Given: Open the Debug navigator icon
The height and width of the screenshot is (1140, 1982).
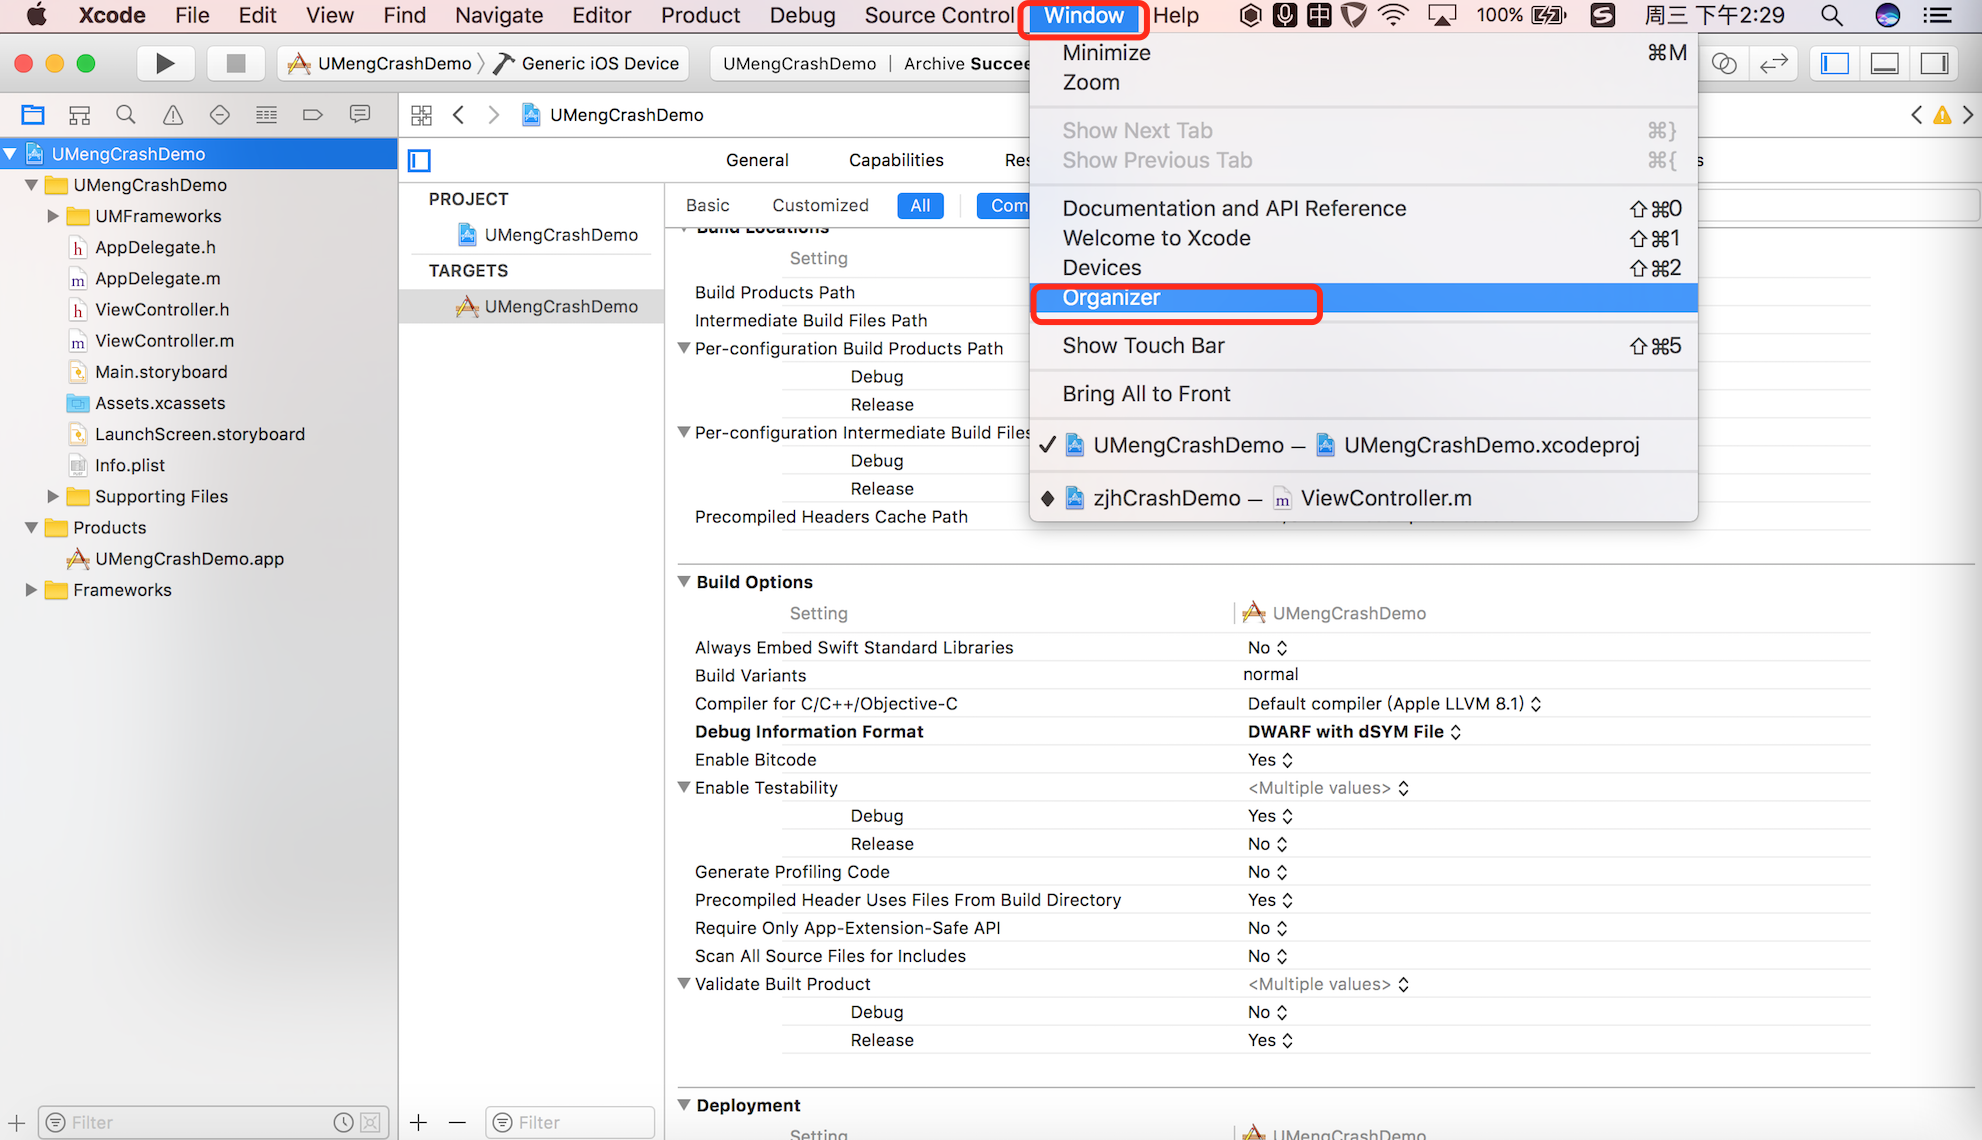Looking at the screenshot, I should click(266, 115).
